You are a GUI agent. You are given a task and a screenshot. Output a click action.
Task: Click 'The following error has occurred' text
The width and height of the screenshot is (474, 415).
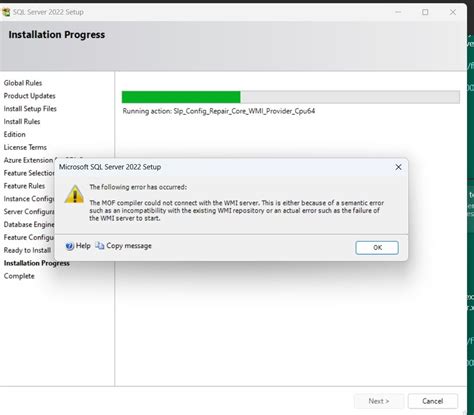[138, 187]
